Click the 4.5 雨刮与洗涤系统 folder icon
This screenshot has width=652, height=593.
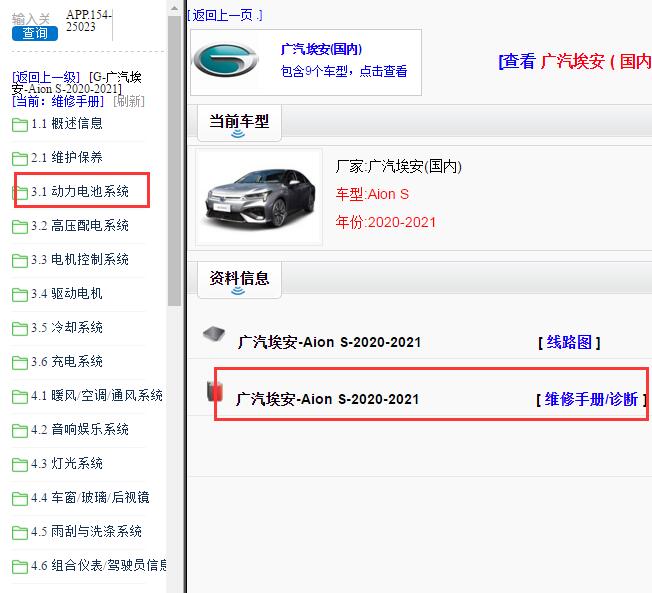pyautogui.click(x=20, y=533)
